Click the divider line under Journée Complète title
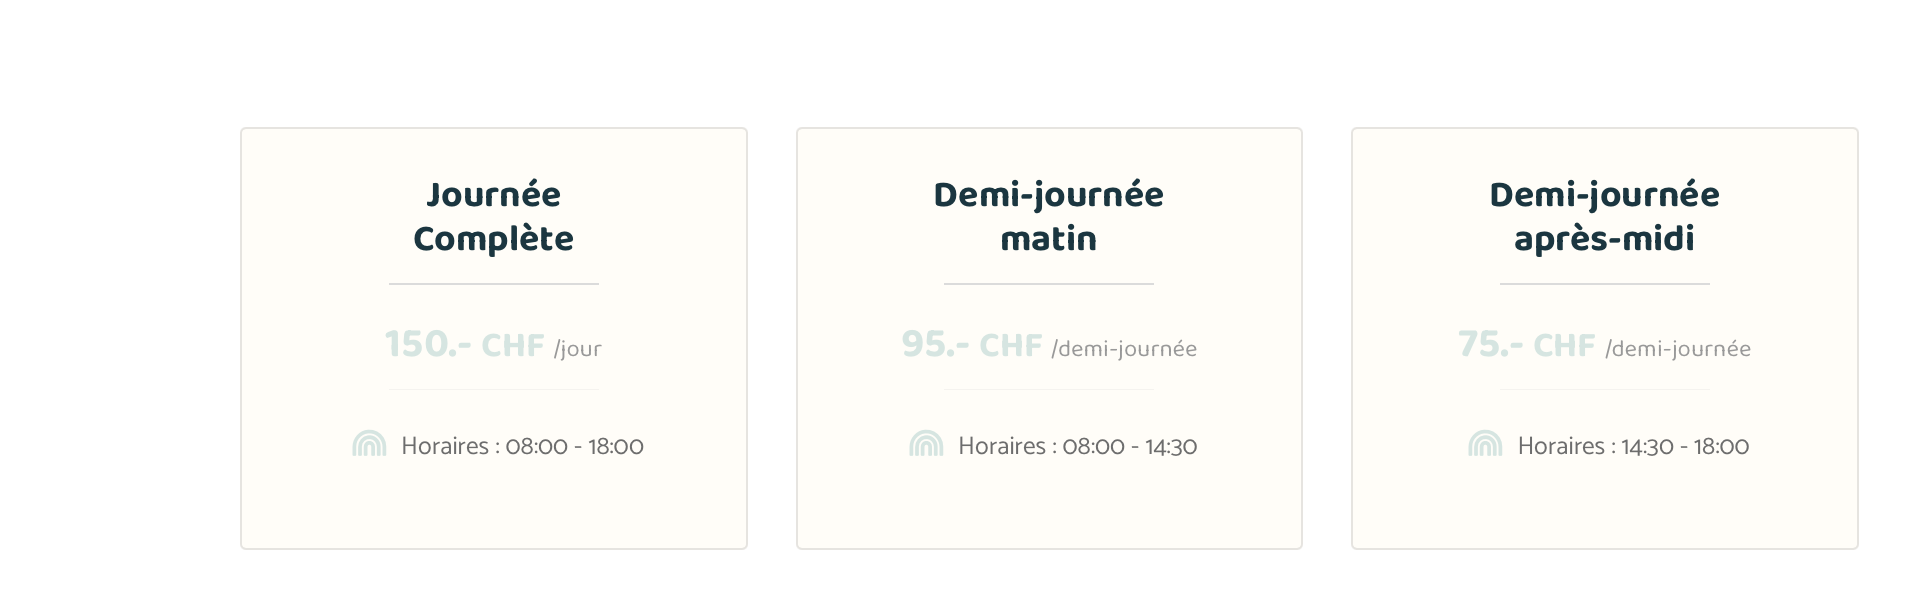1912x604 pixels. (x=493, y=284)
